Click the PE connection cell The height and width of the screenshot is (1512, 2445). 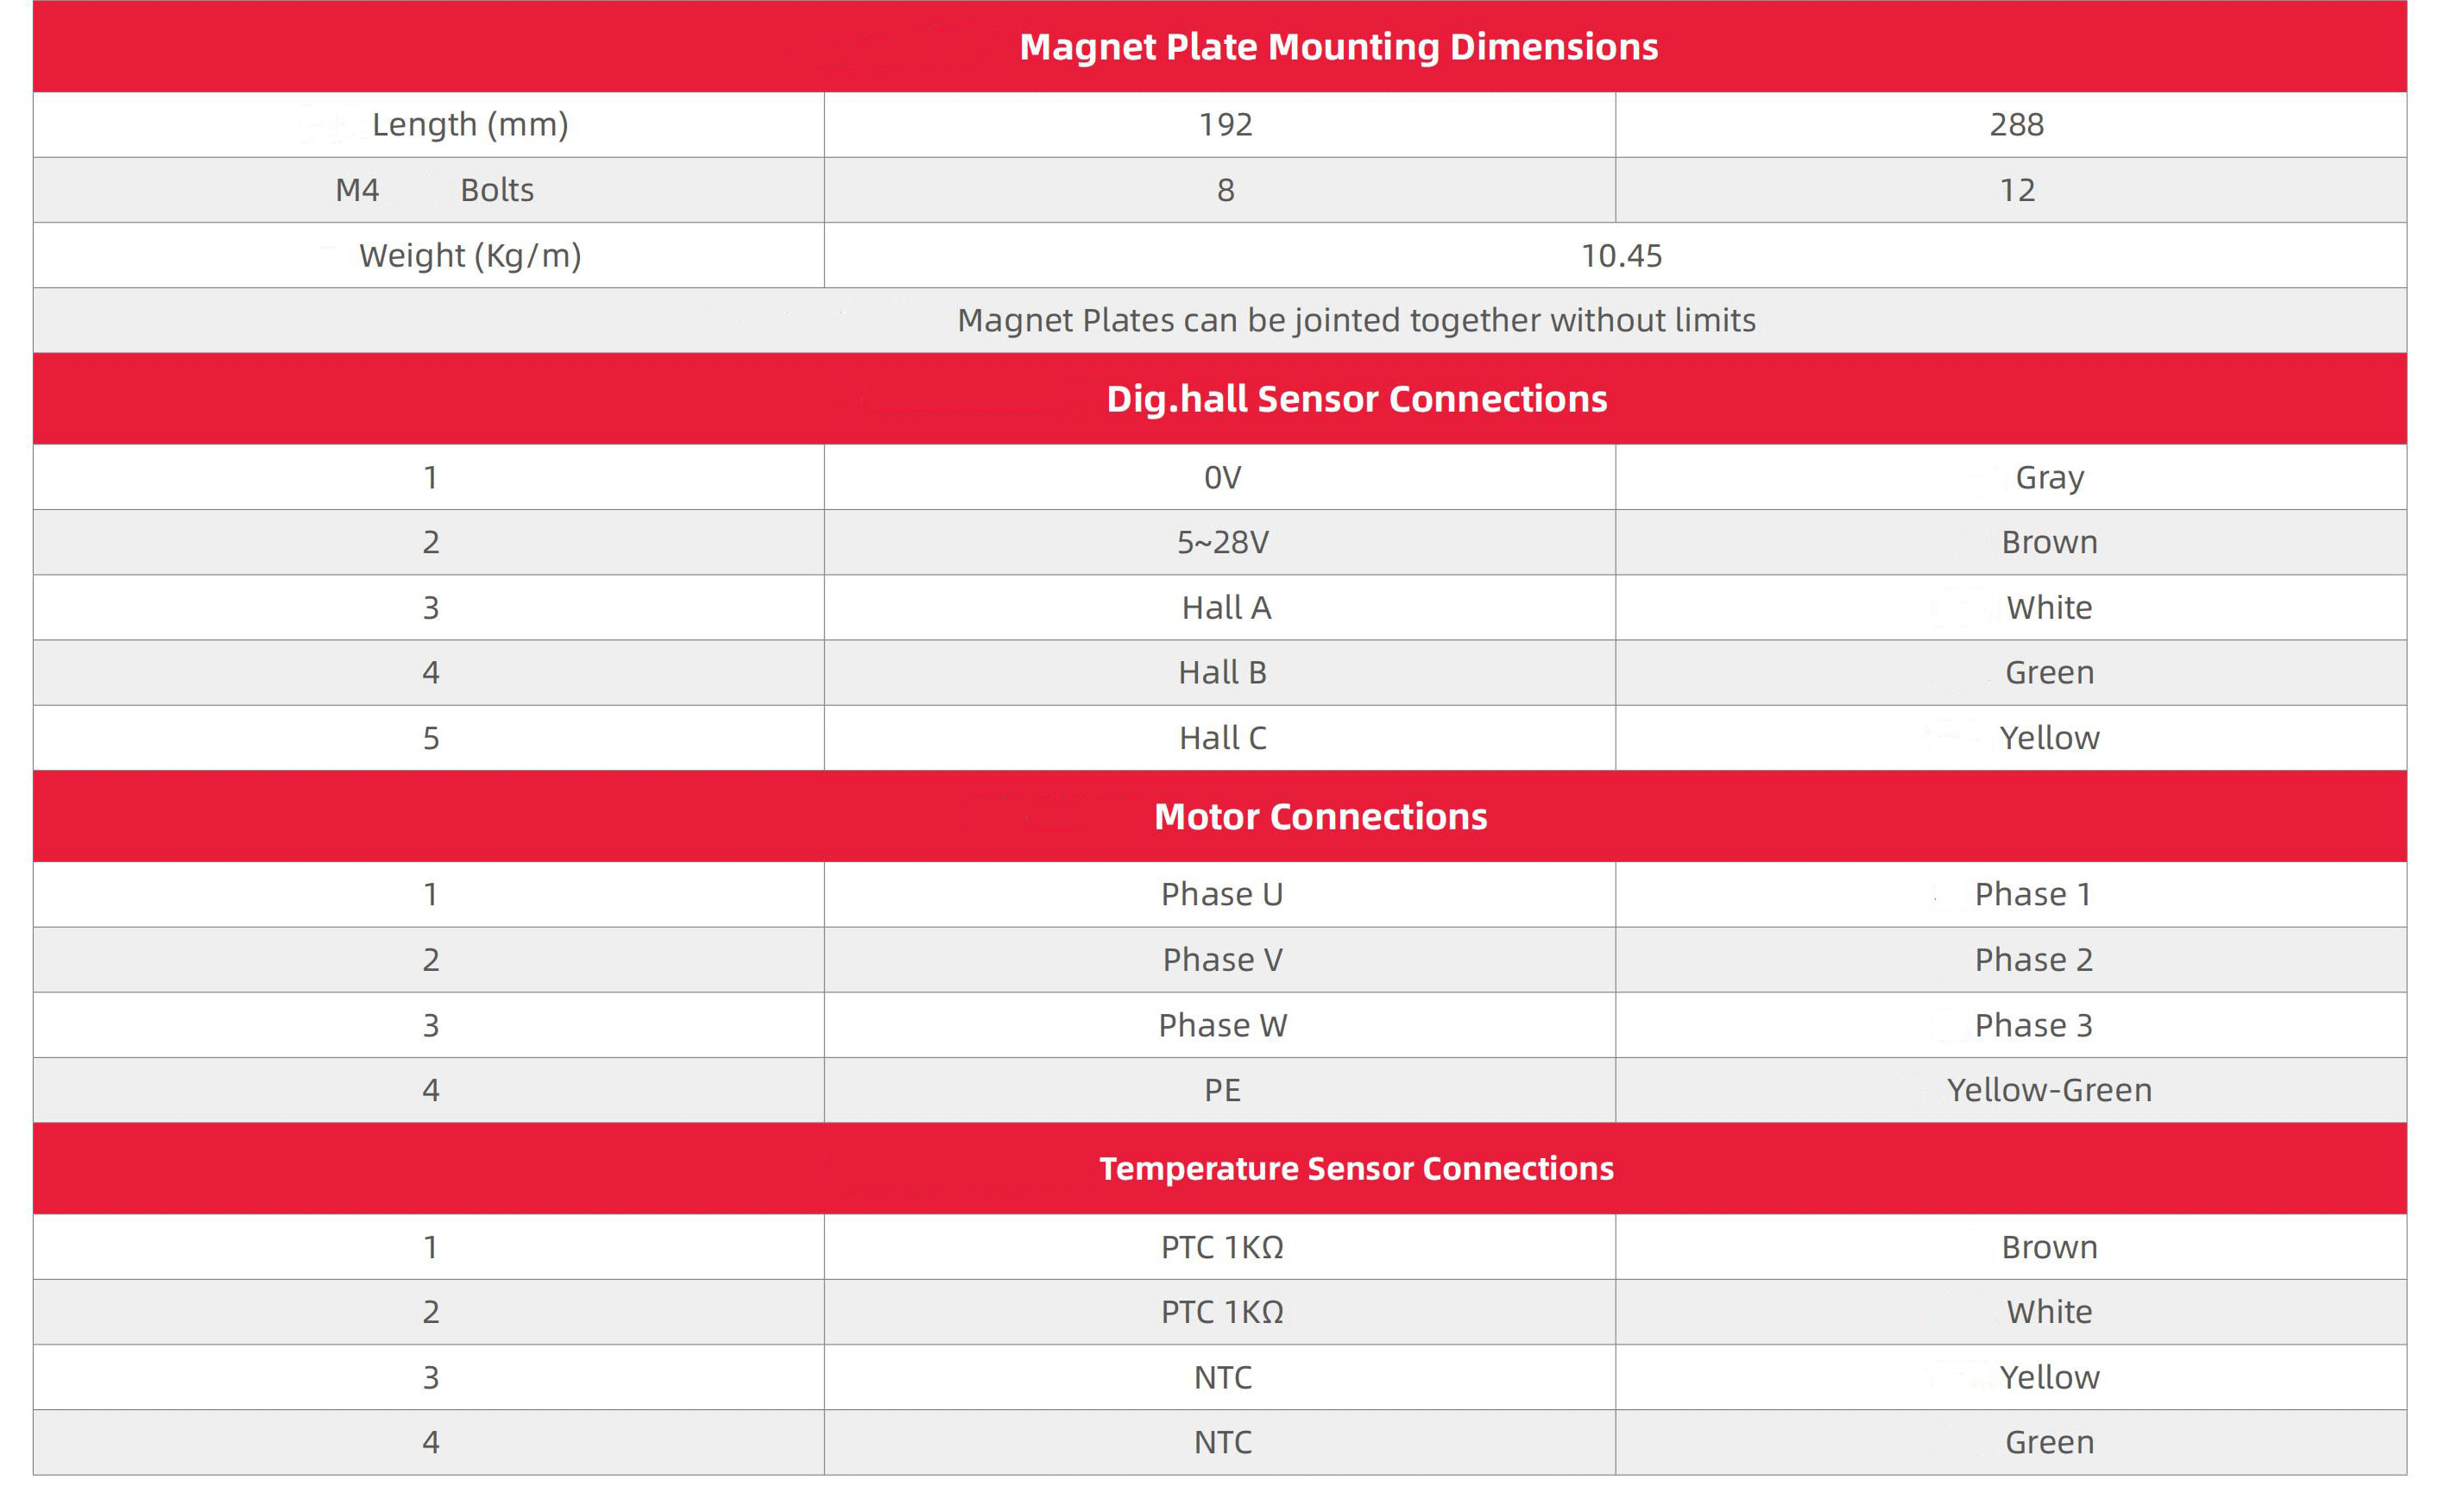coord(1222,1090)
